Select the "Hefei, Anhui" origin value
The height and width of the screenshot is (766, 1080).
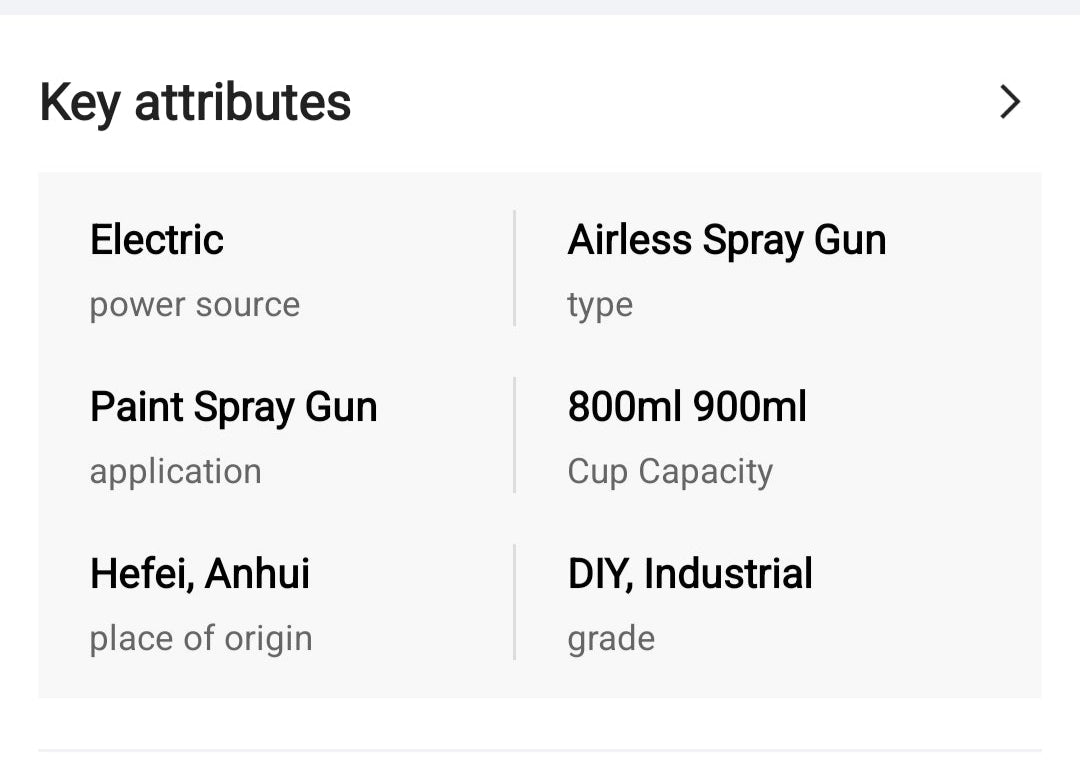point(200,574)
